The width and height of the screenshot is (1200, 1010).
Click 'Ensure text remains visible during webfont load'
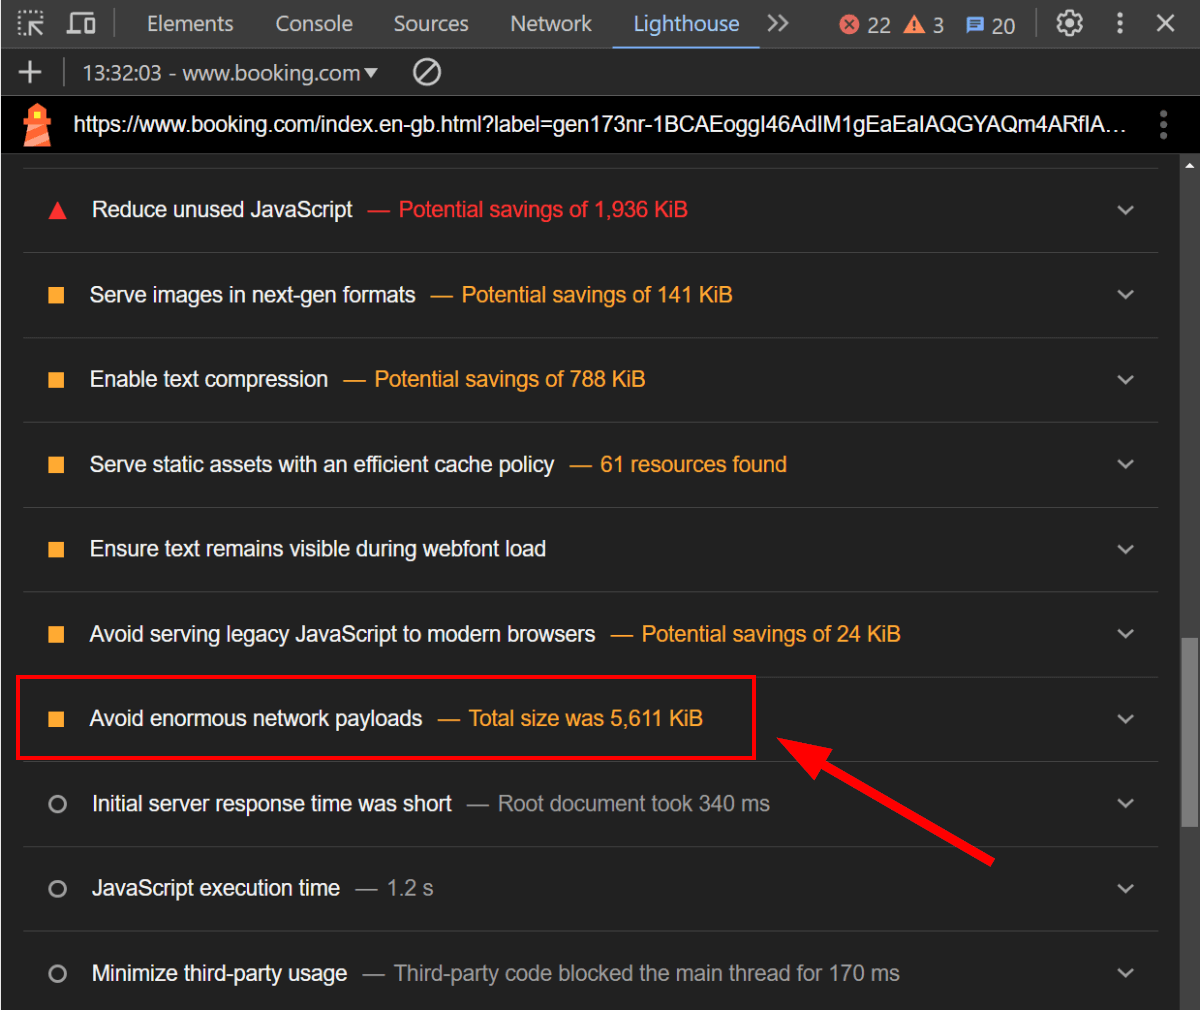pyautogui.click(x=318, y=549)
